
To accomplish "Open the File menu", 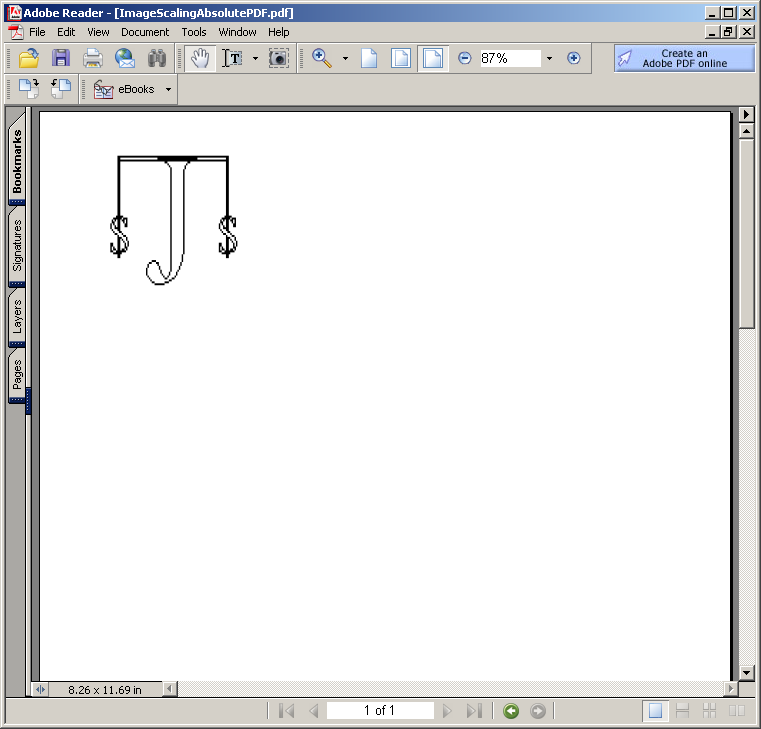I will 37,32.
